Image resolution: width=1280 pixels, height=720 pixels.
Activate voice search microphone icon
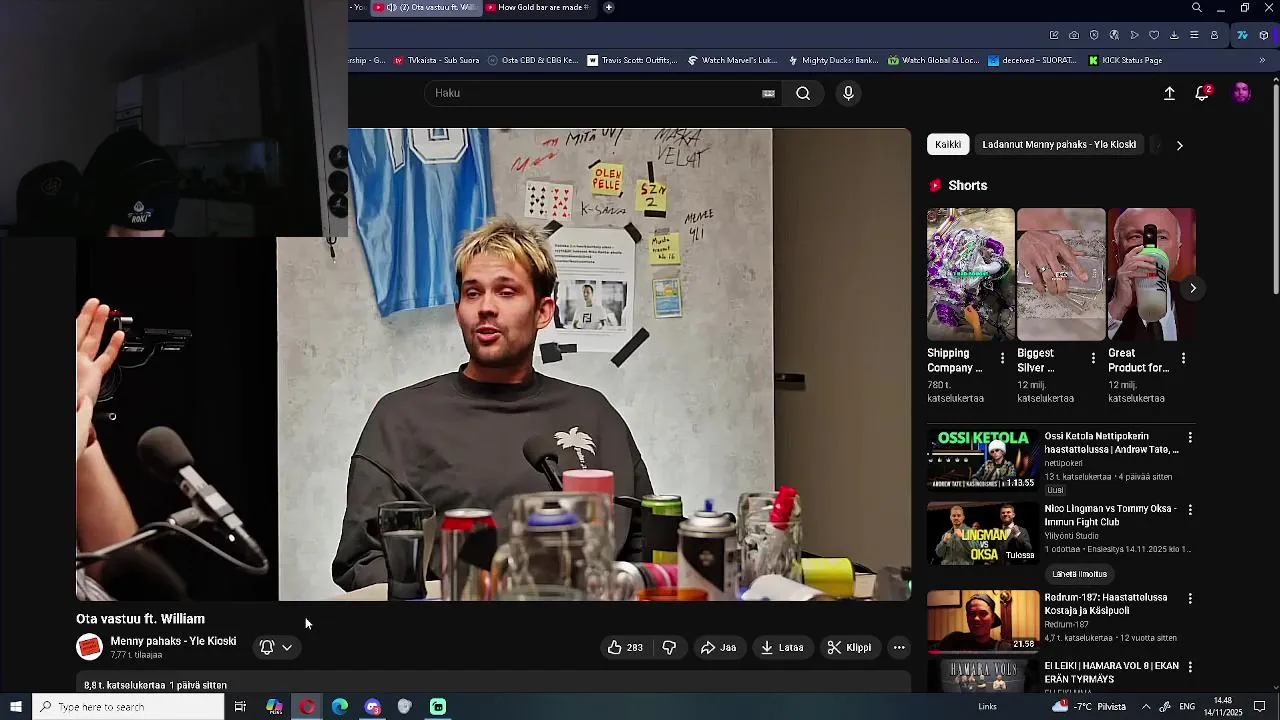tap(848, 93)
